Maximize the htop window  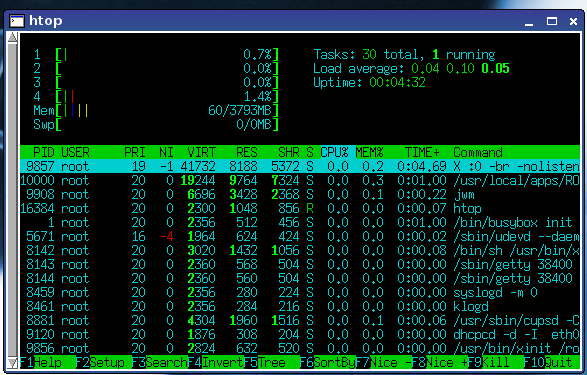coord(552,21)
